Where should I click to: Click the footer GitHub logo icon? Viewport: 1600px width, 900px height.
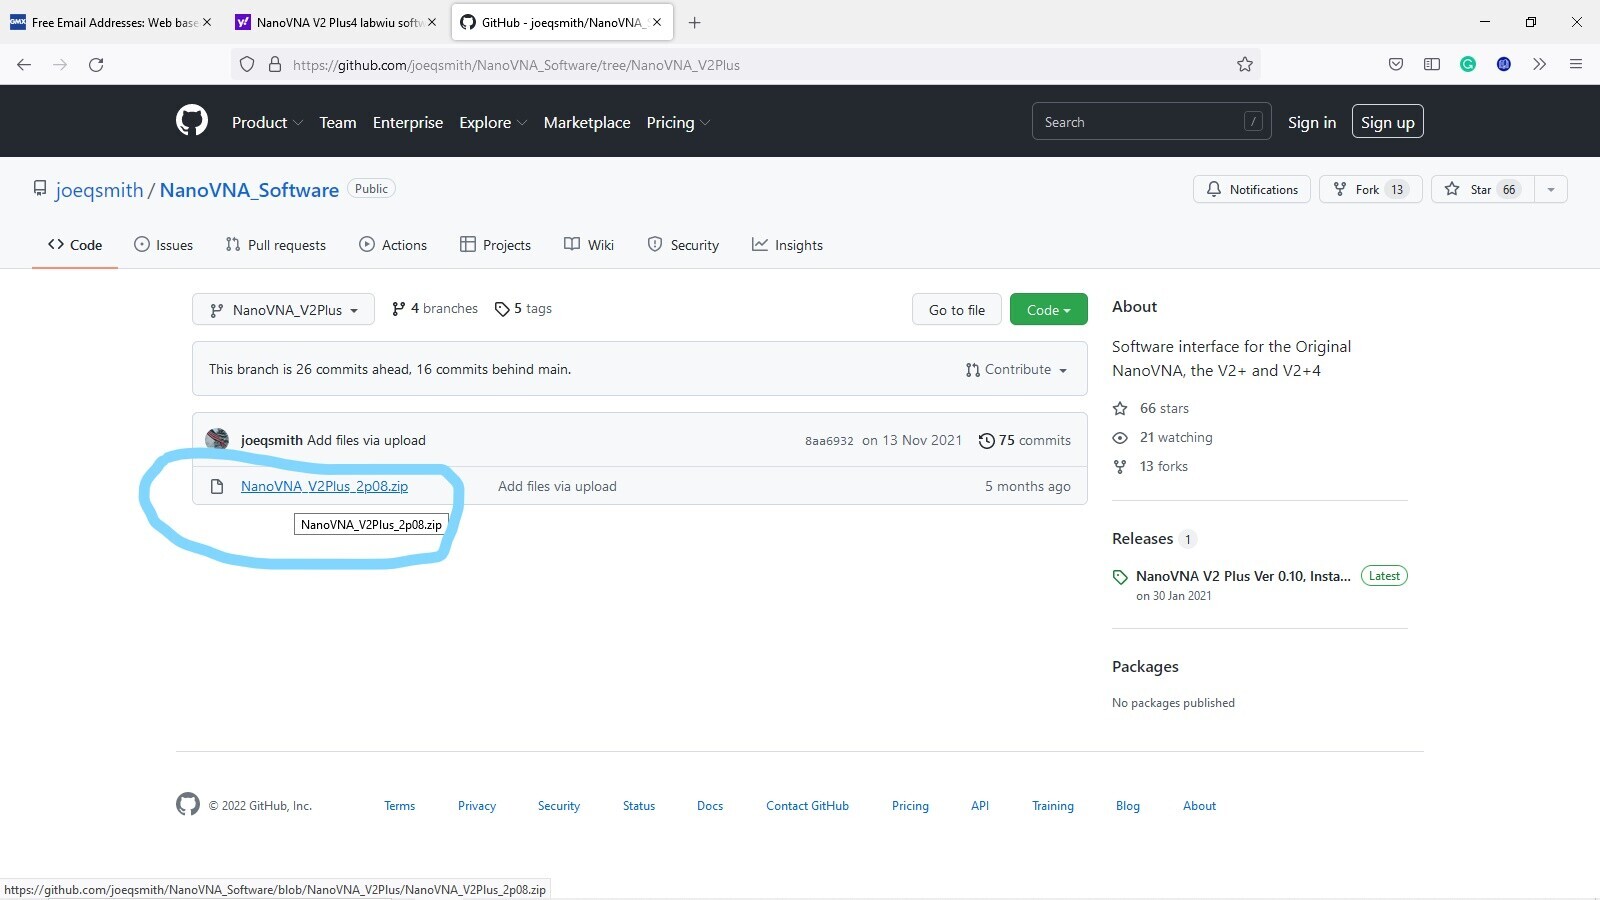(x=188, y=804)
